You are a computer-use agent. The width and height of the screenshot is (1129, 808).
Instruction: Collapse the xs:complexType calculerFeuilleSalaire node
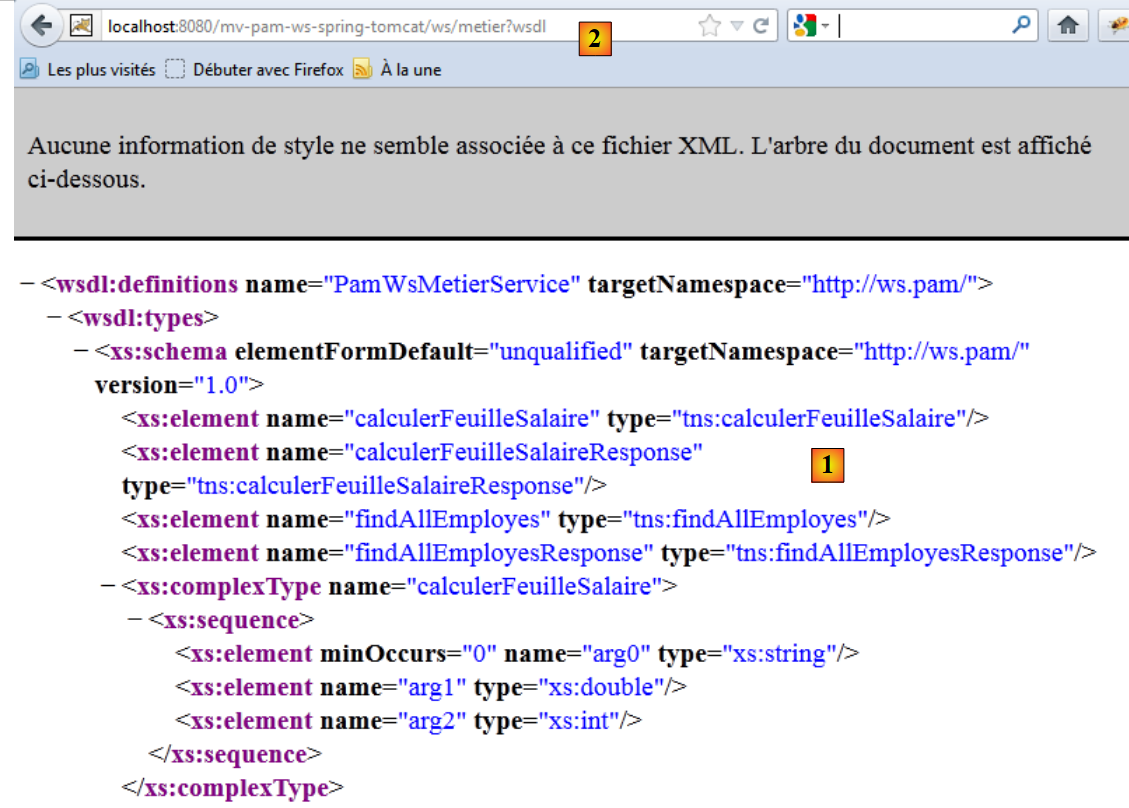click(x=108, y=586)
